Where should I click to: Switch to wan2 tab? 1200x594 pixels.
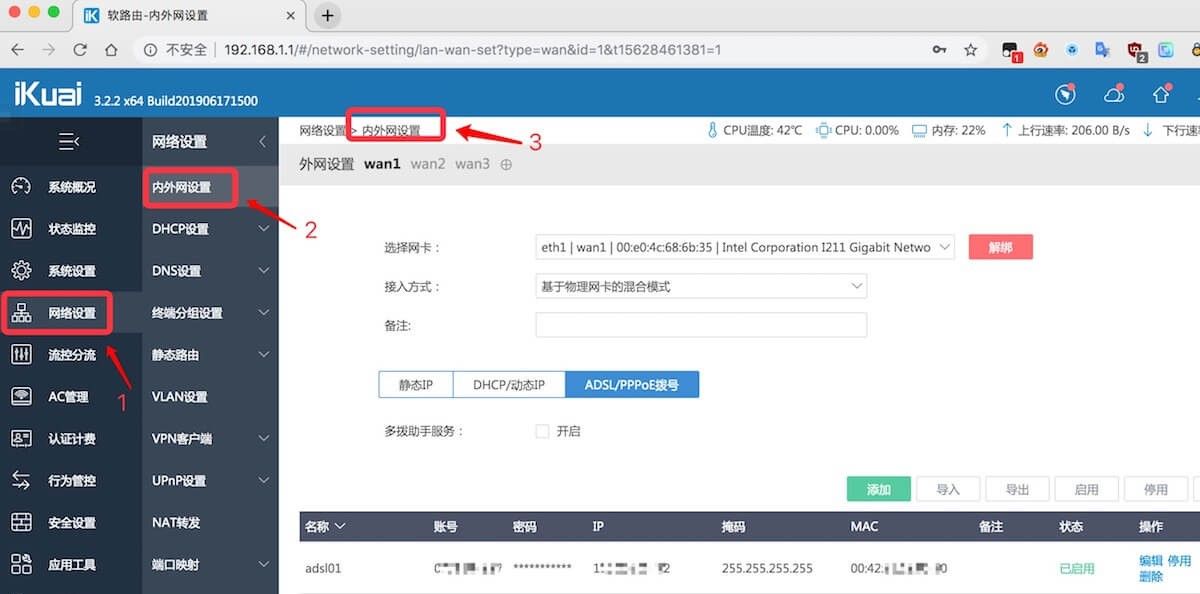[428, 164]
